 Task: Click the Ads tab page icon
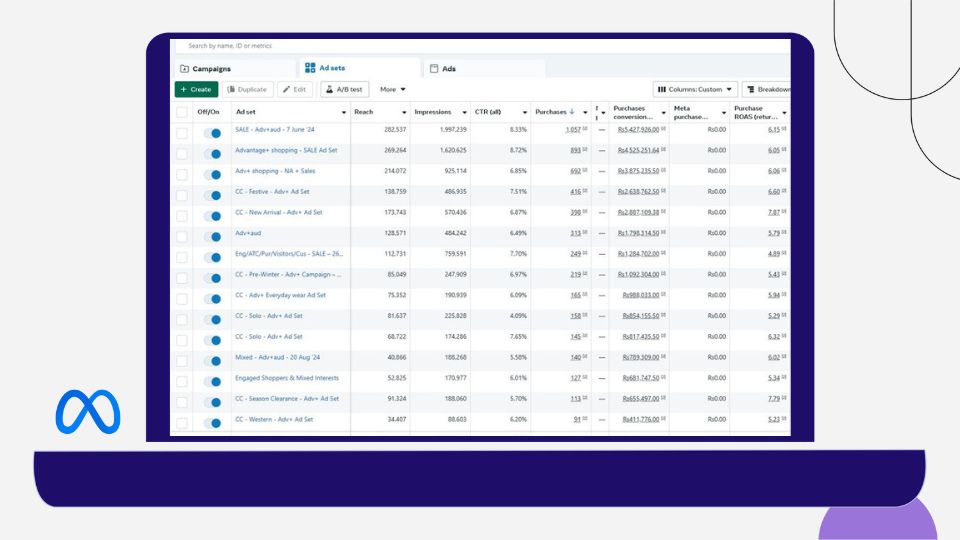point(434,69)
